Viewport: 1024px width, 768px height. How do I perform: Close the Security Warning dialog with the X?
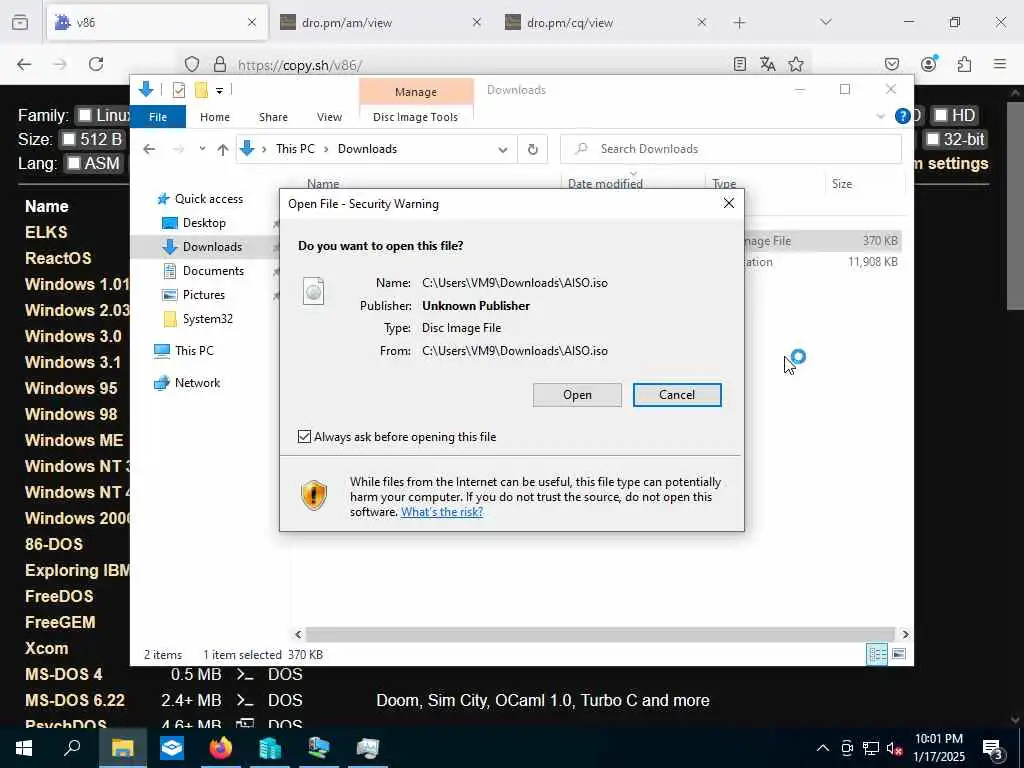coord(729,203)
